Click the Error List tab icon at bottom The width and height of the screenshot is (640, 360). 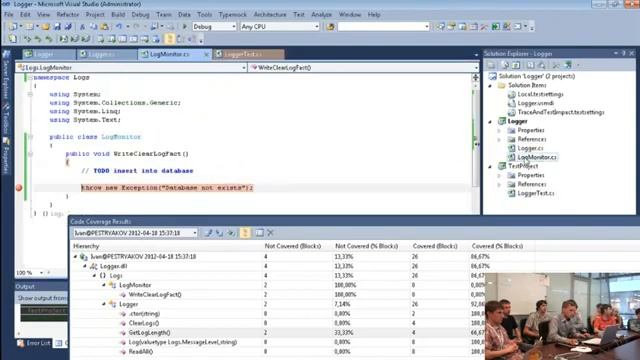tap(21, 343)
